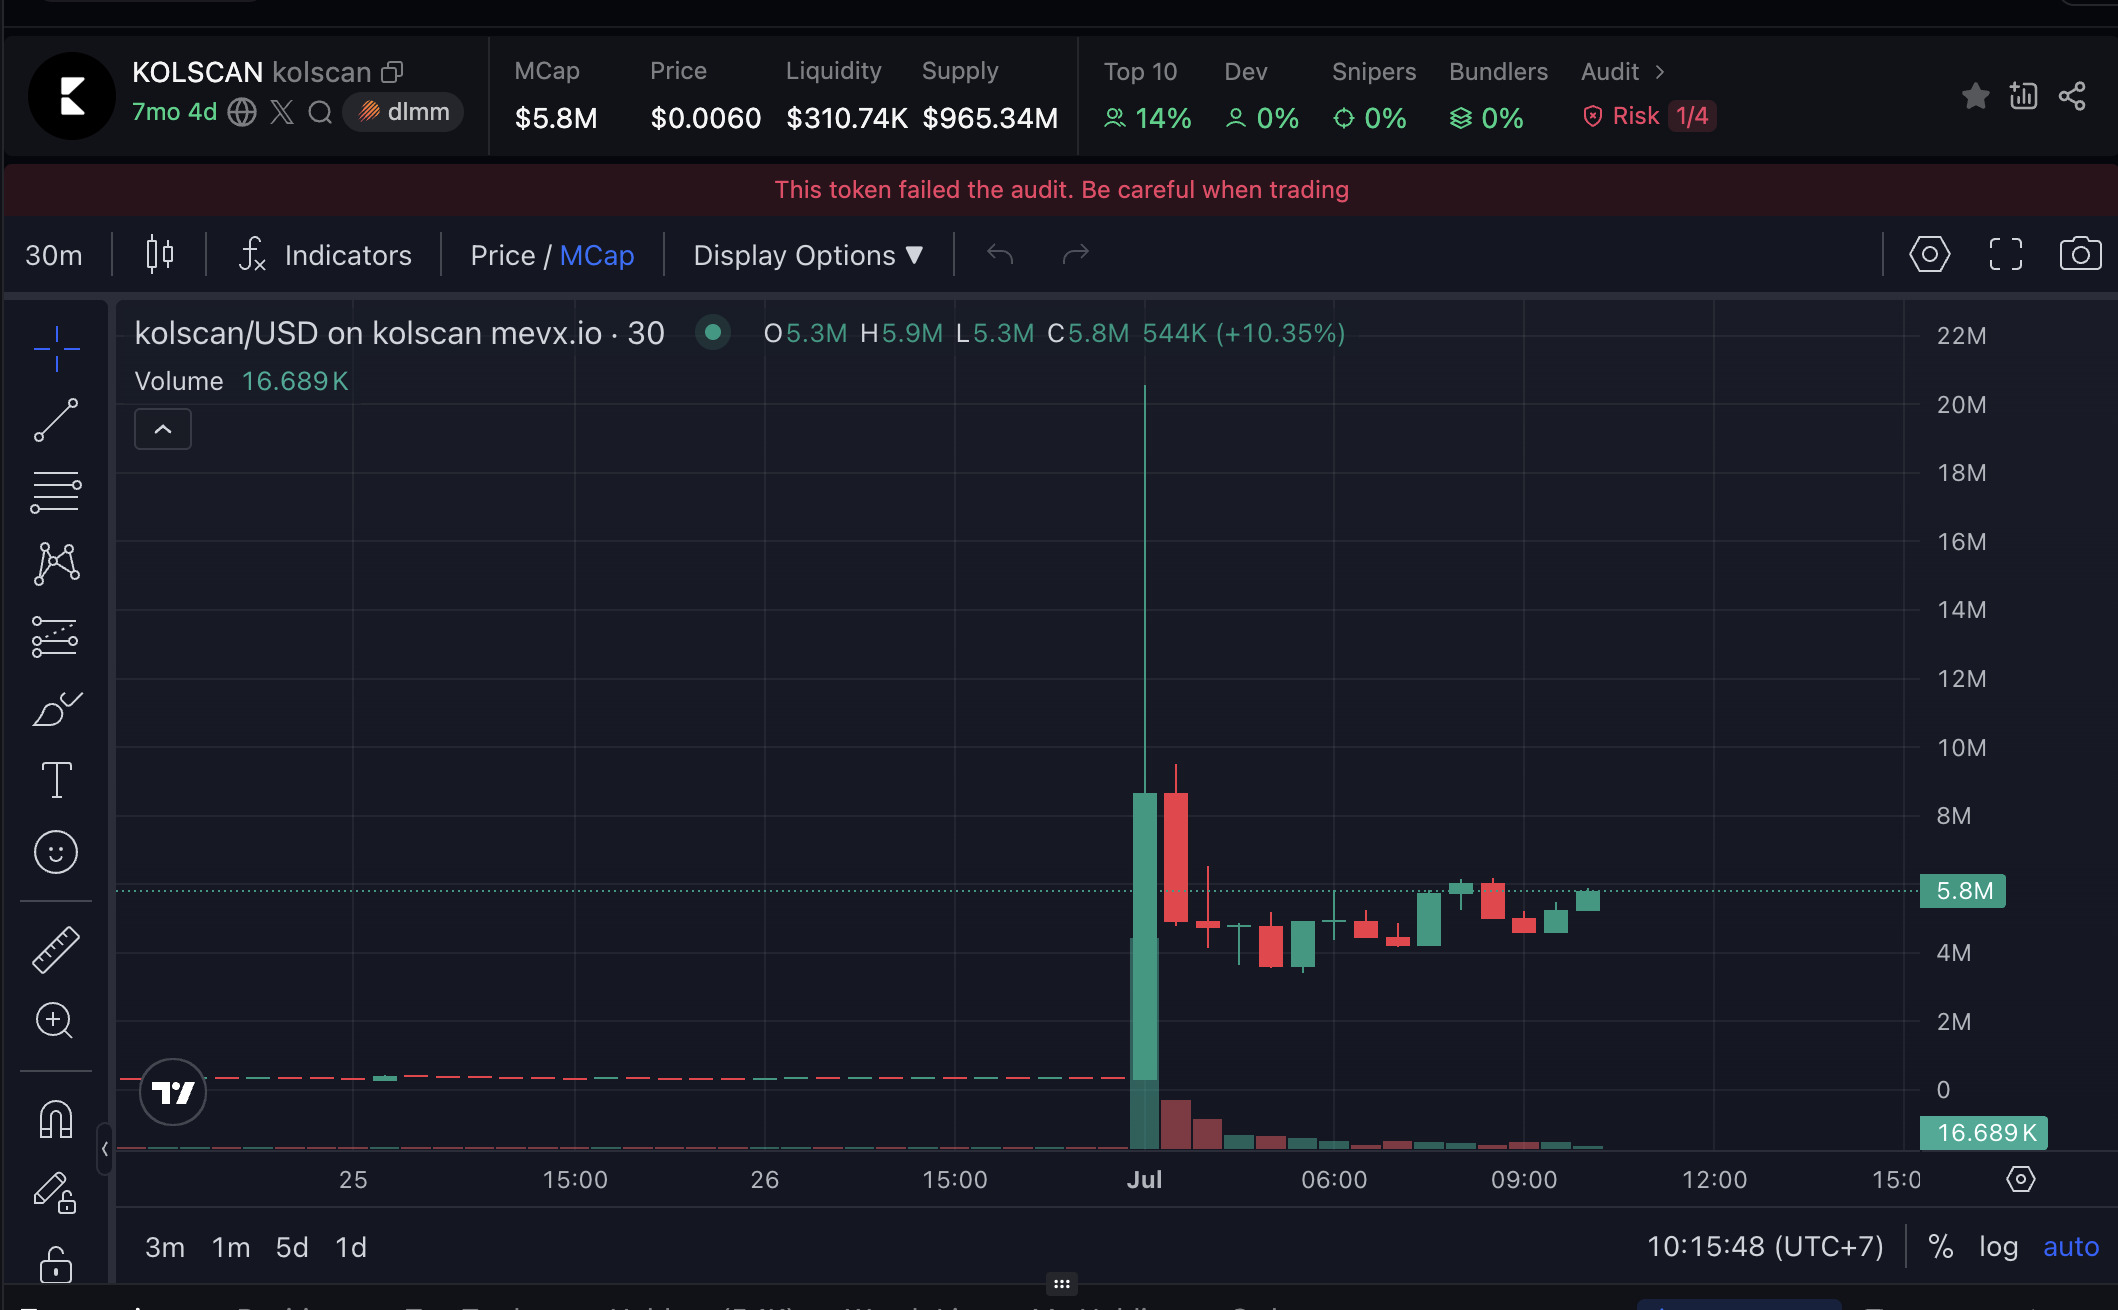The width and height of the screenshot is (2118, 1310).
Task: Search the token with magnifier icon
Action: (x=320, y=112)
